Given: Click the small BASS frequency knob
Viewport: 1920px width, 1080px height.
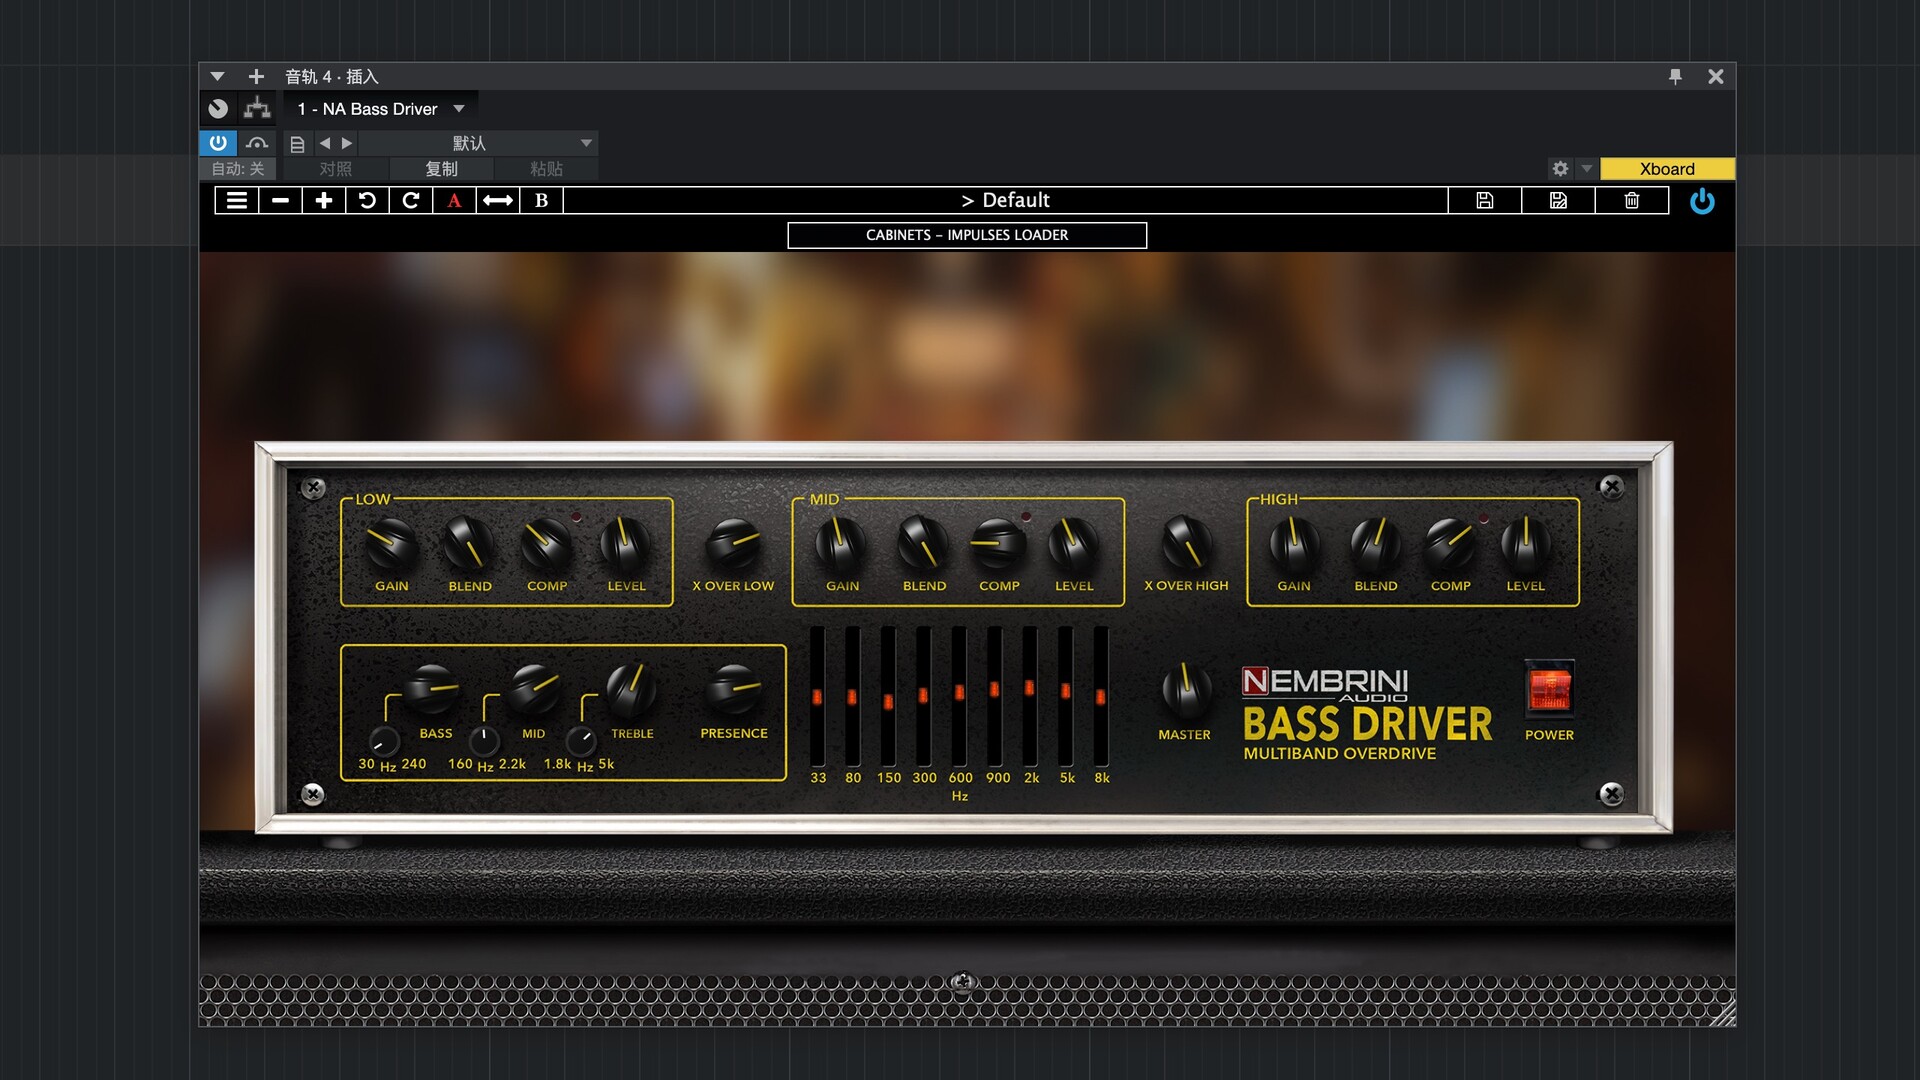Looking at the screenshot, I should [x=384, y=741].
